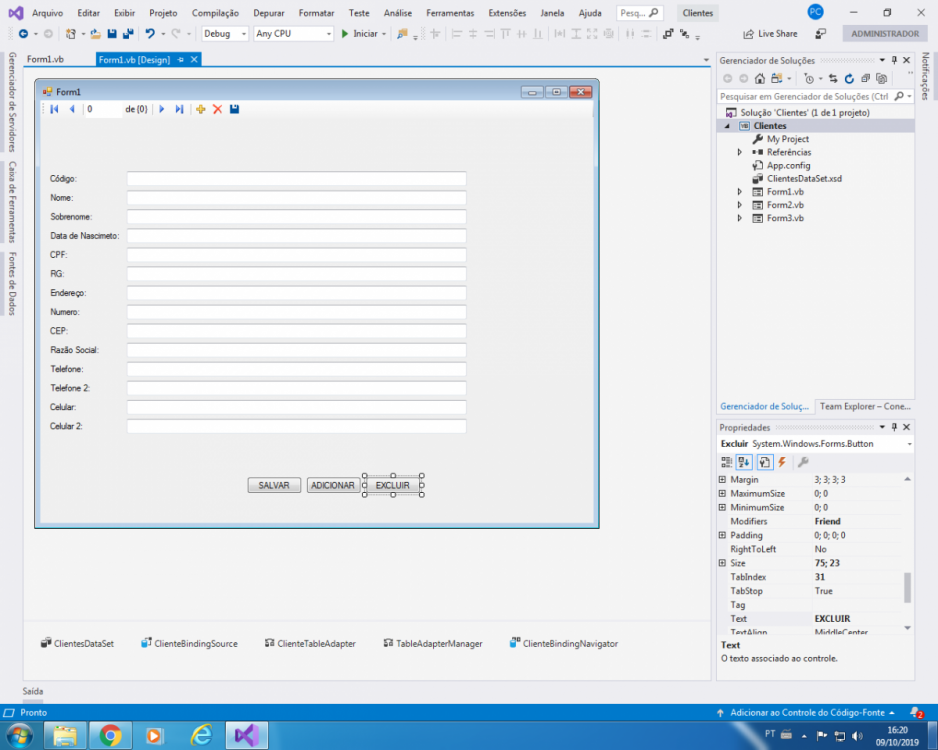Open the Depurar menu

pyautogui.click(x=269, y=13)
